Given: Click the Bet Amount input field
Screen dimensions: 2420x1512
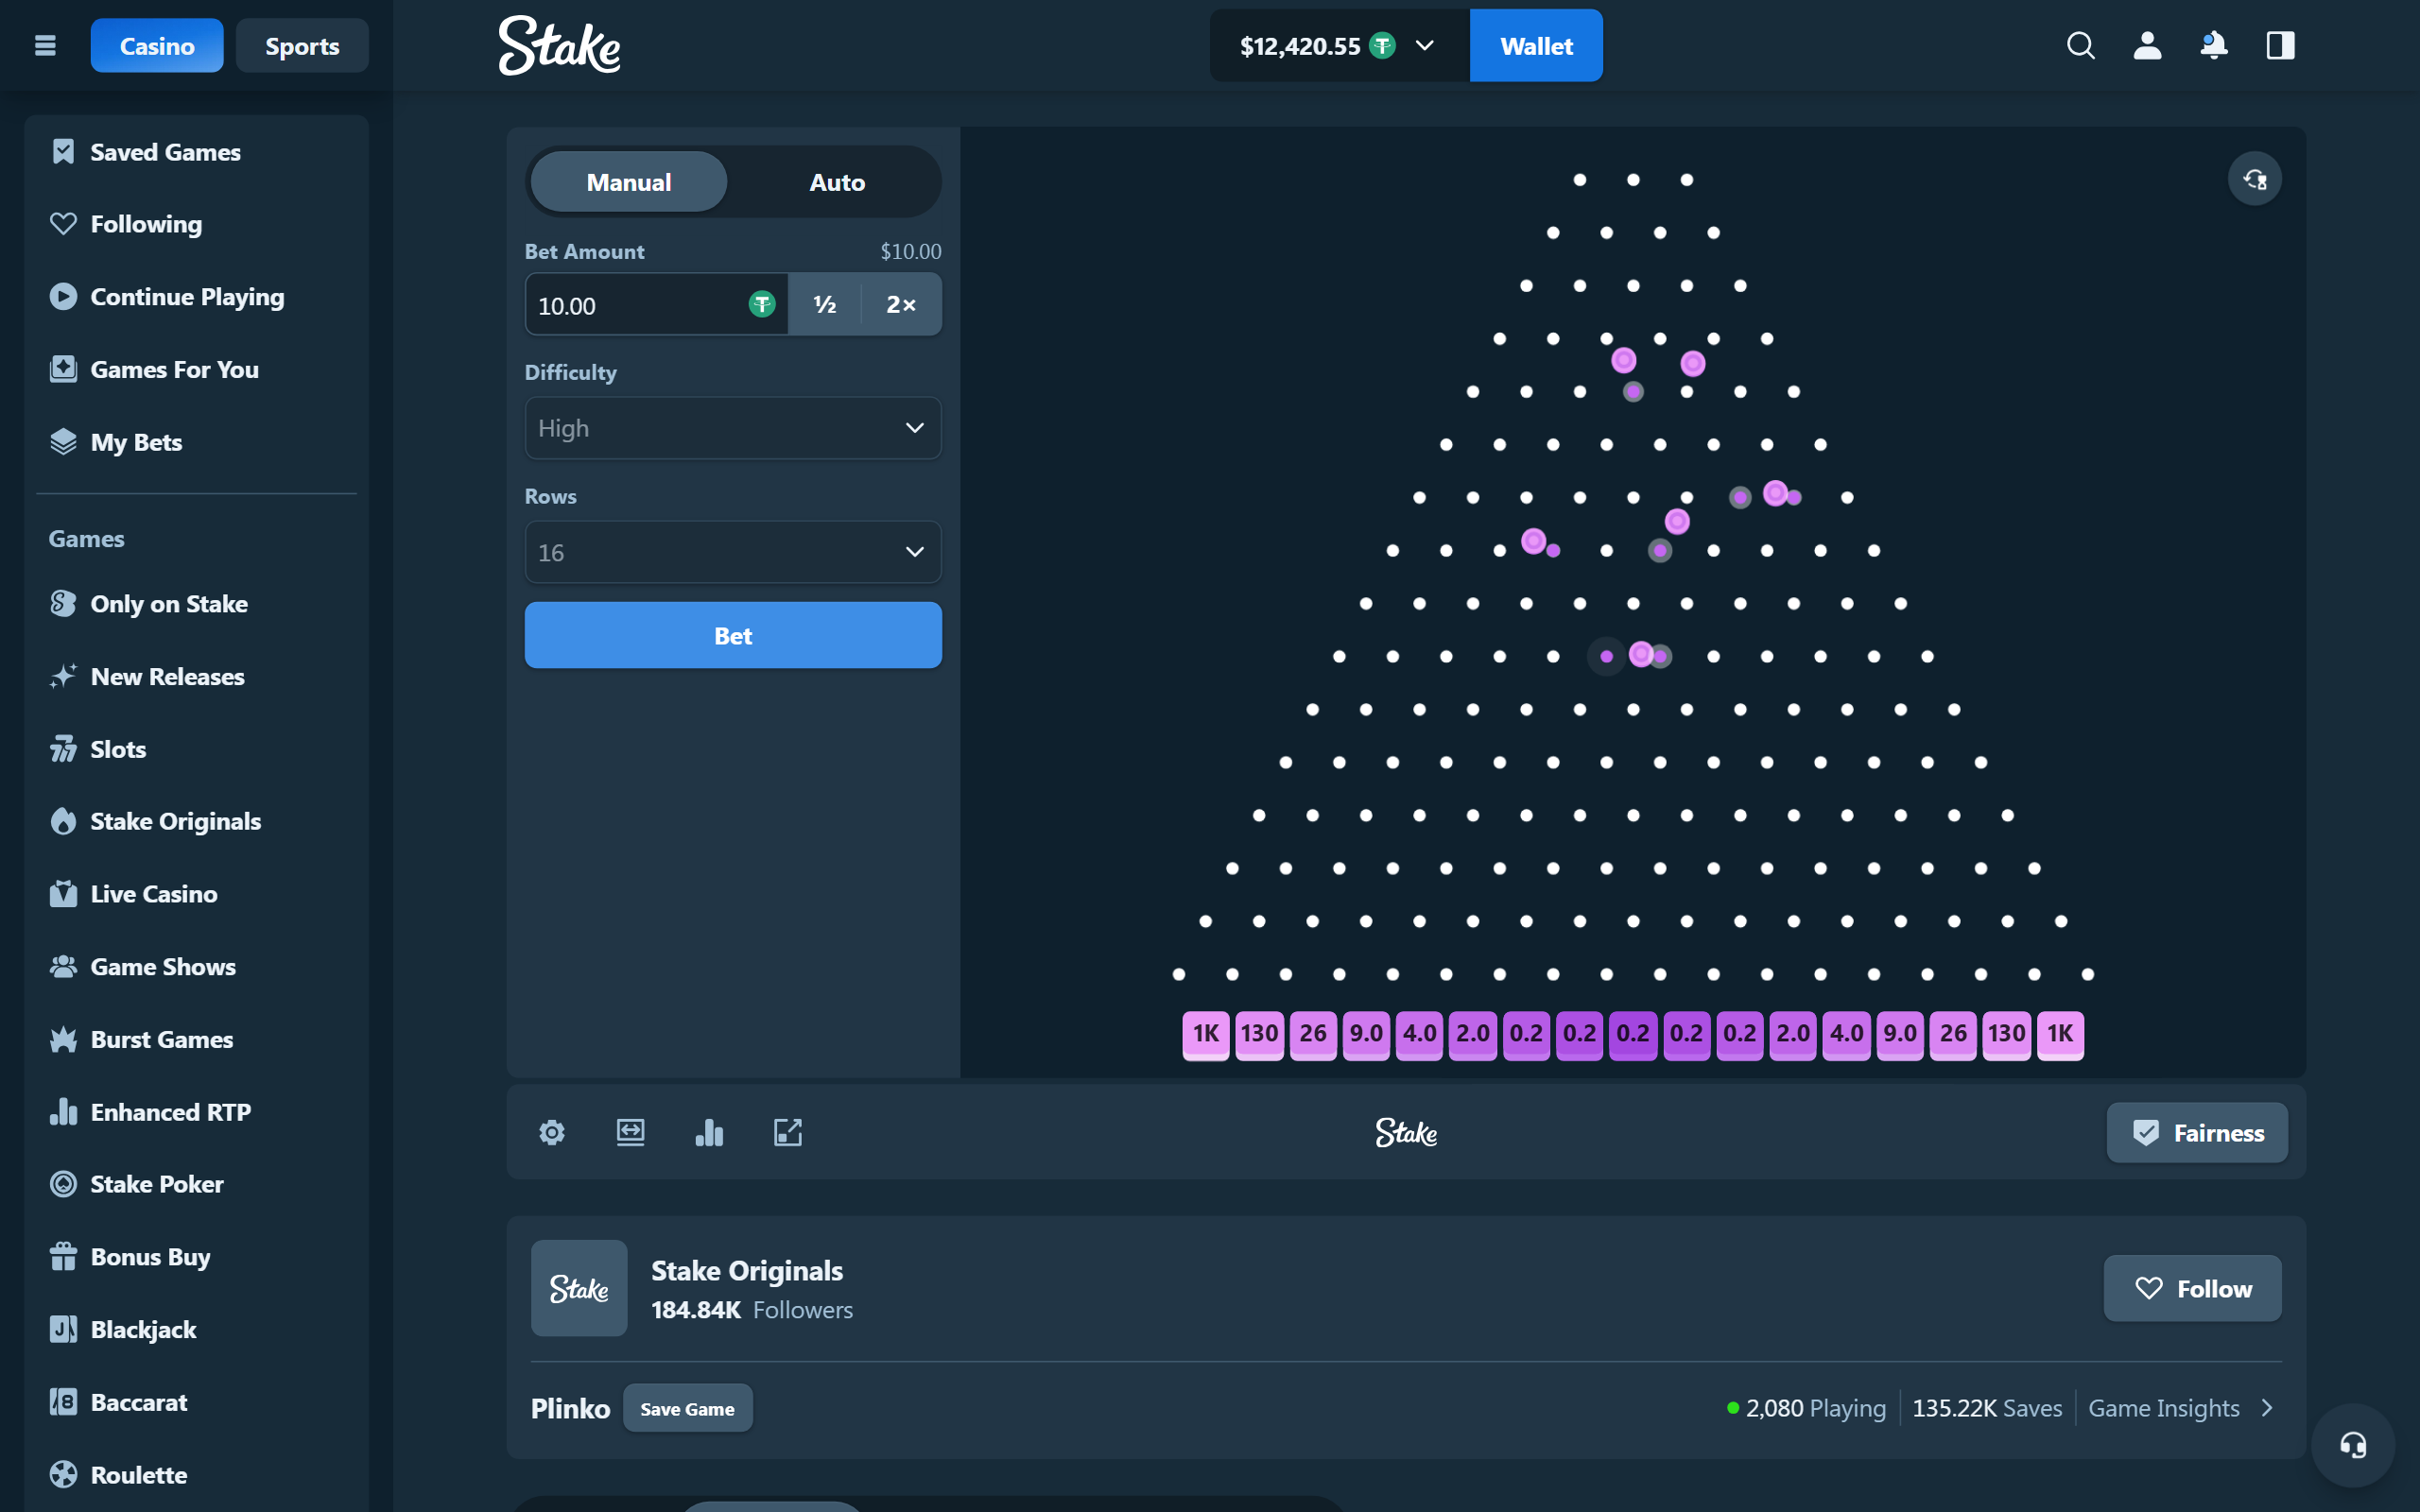Looking at the screenshot, I should 657,304.
